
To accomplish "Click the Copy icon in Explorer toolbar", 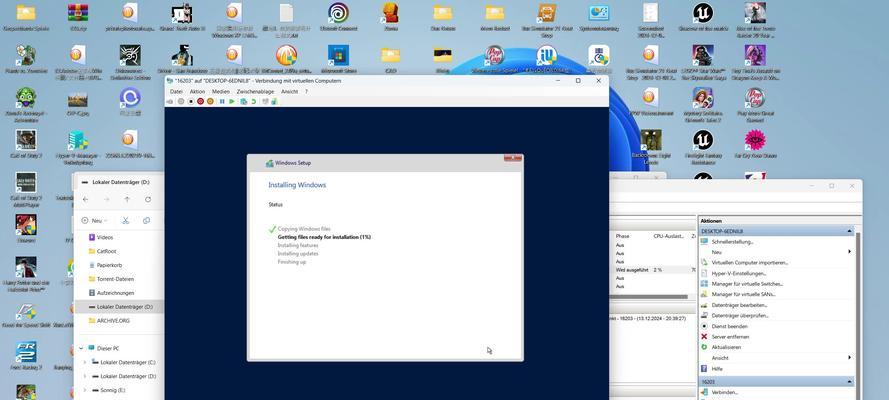I will point(146,220).
